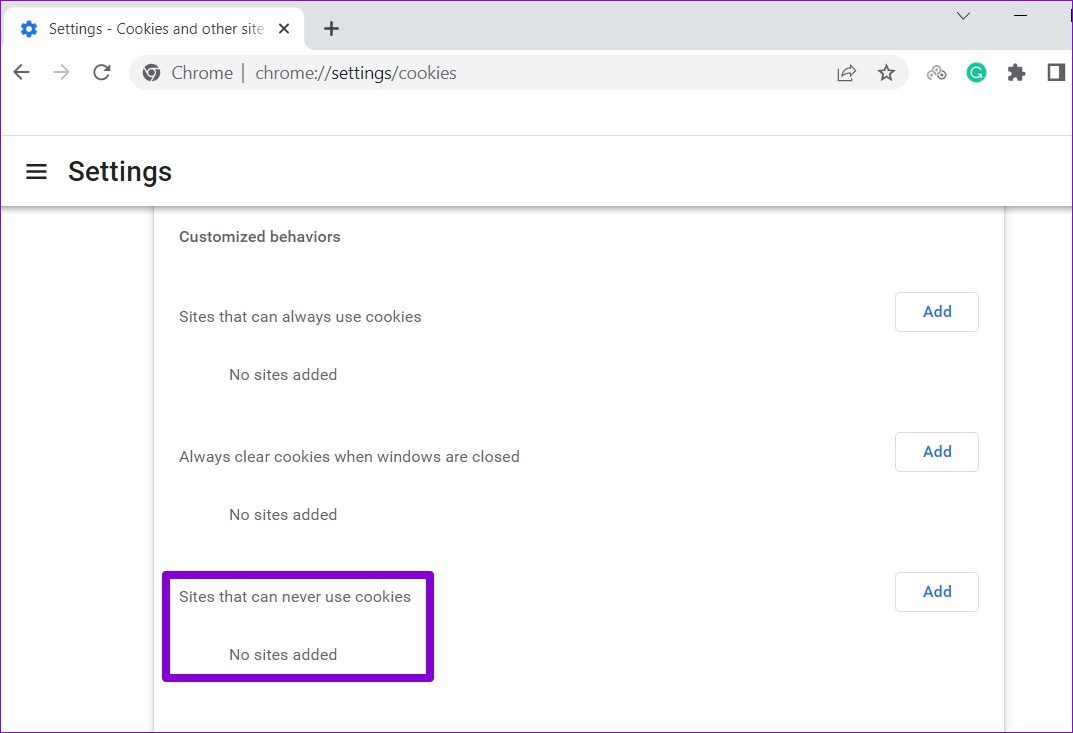Toggle the browser side panel
Viewport: 1073px width, 733px height.
1056,72
